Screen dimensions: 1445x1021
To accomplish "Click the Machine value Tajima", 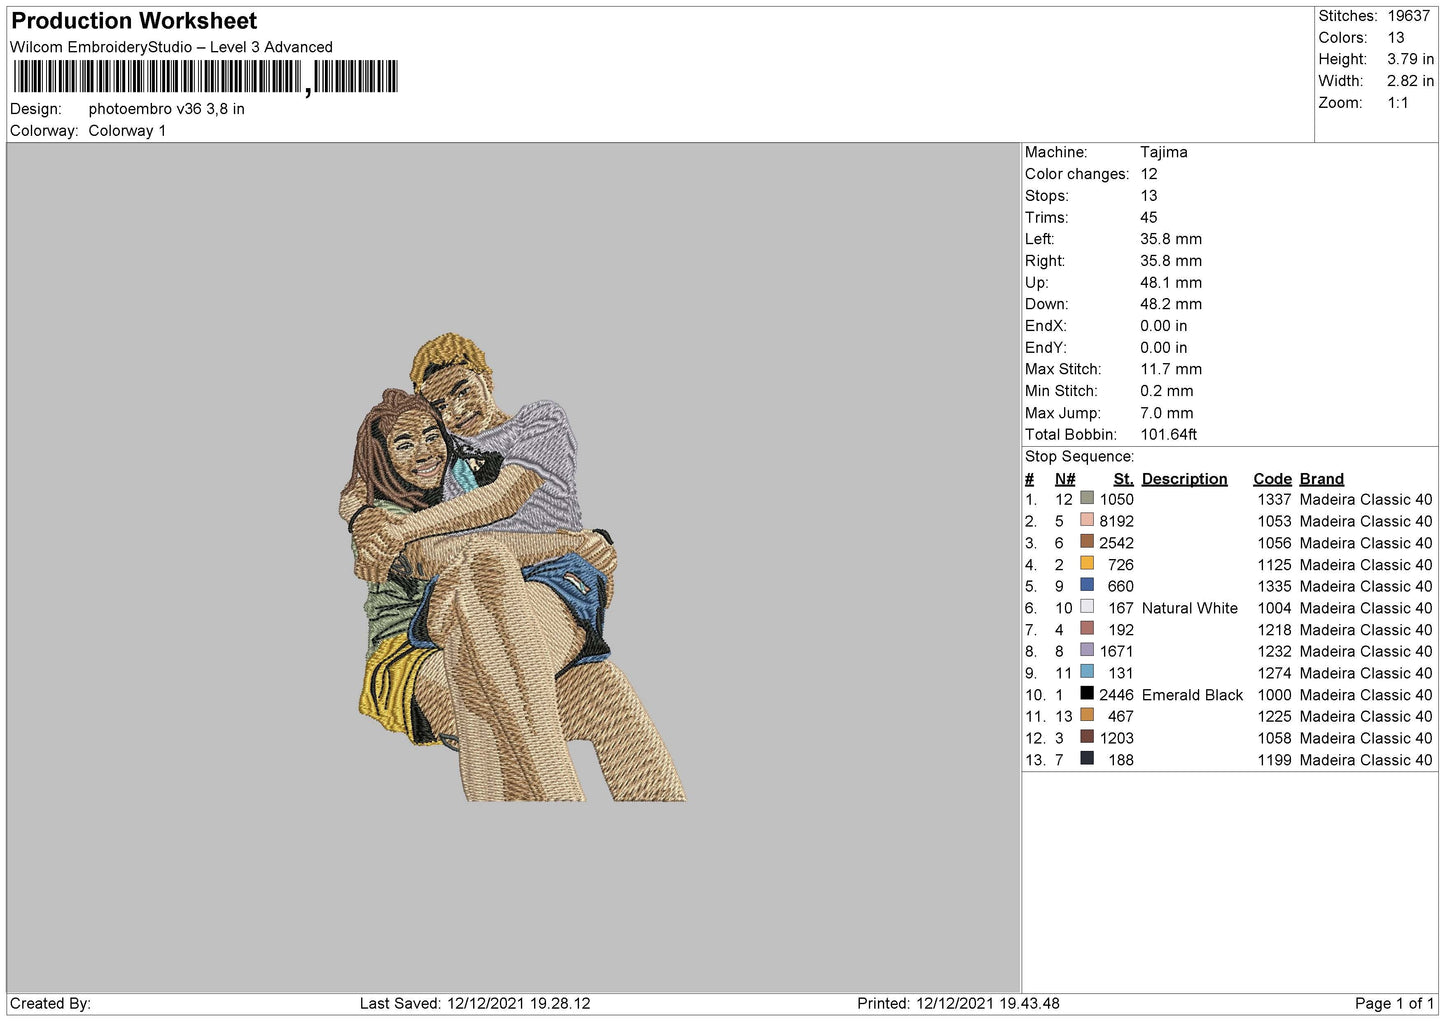I will point(1164,152).
